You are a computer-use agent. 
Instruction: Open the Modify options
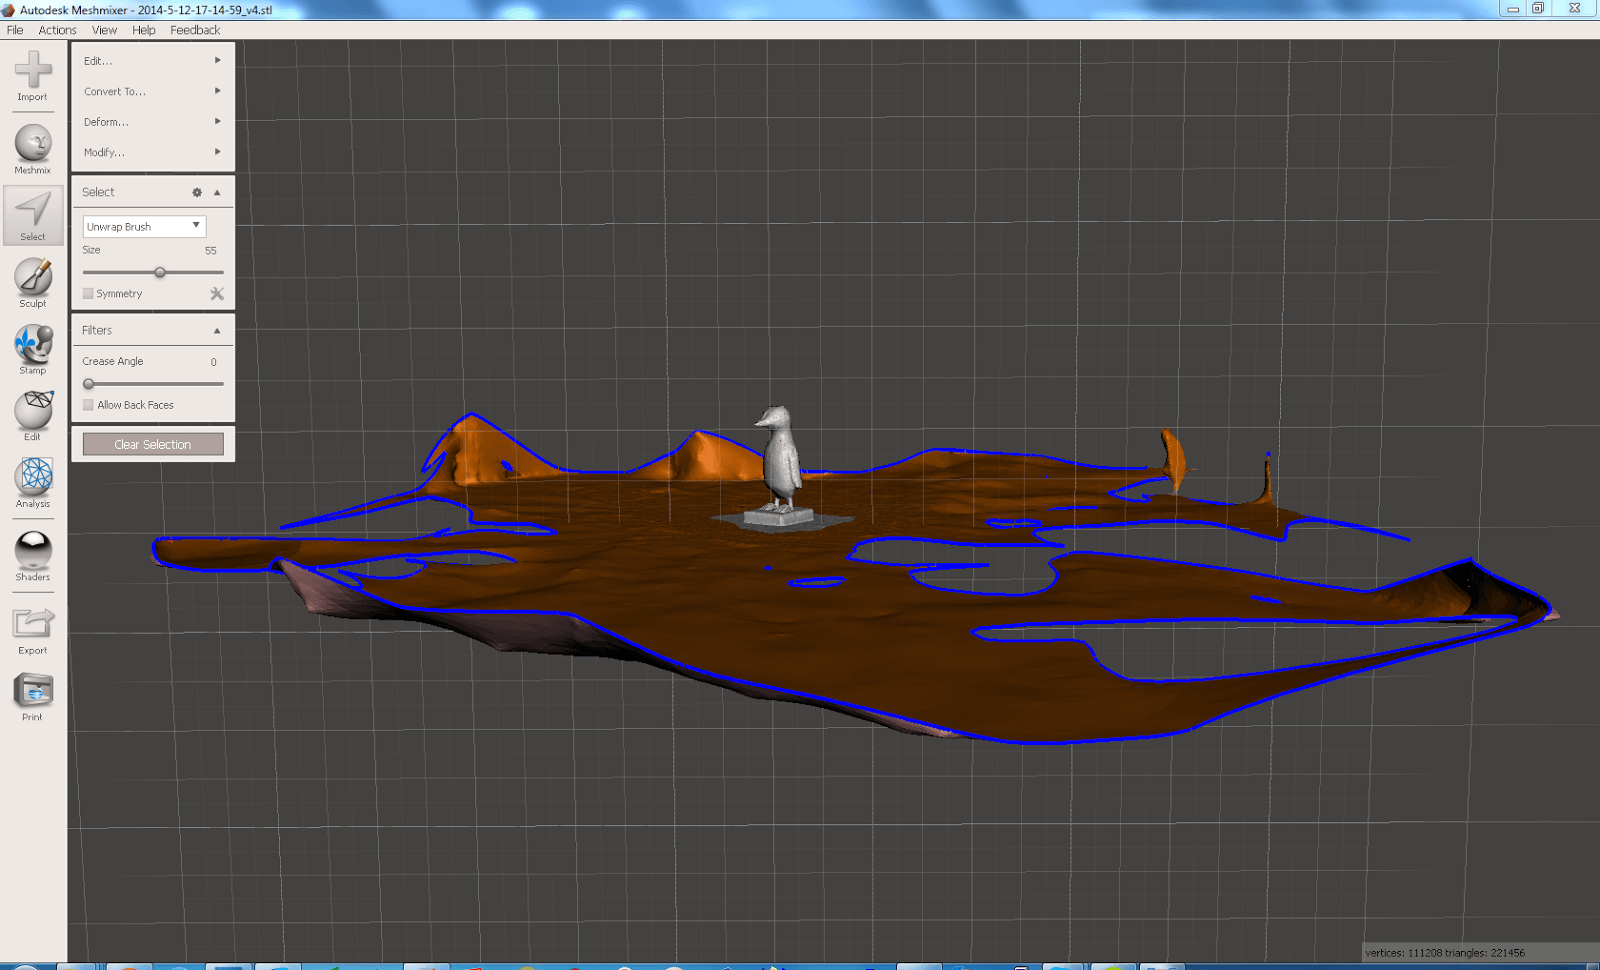103,152
